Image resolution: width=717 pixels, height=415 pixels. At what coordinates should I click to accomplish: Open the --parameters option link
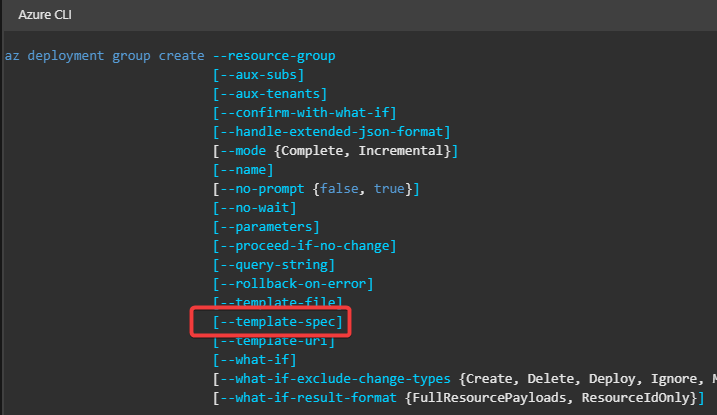click(266, 227)
